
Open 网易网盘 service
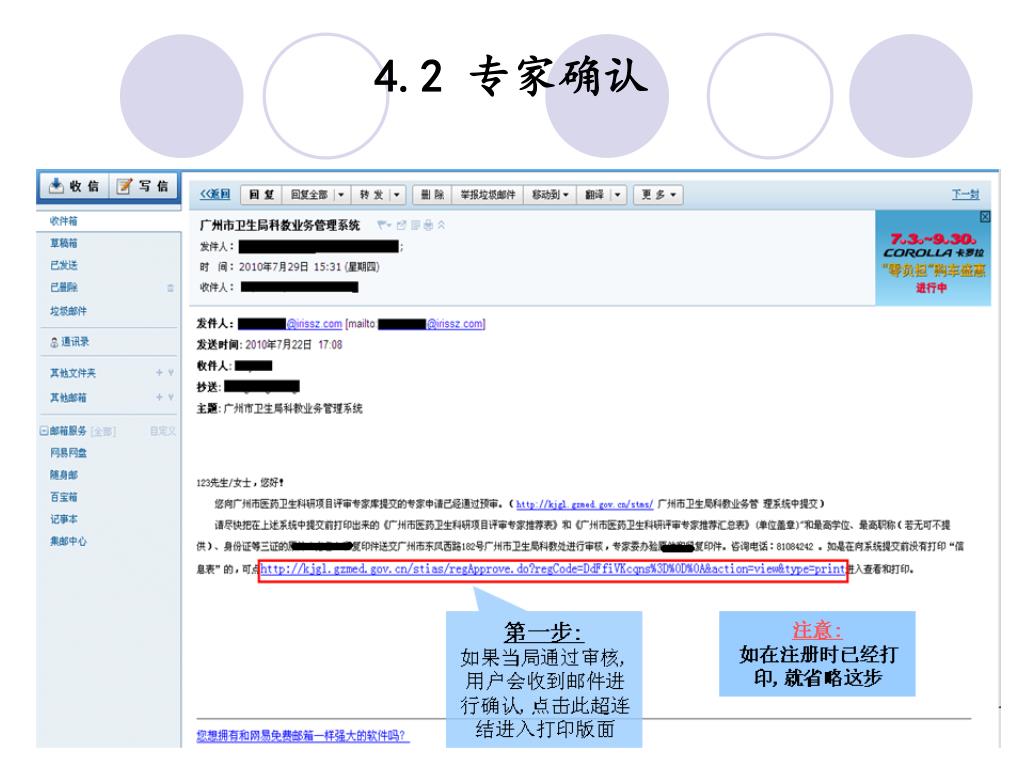pyautogui.click(x=68, y=453)
